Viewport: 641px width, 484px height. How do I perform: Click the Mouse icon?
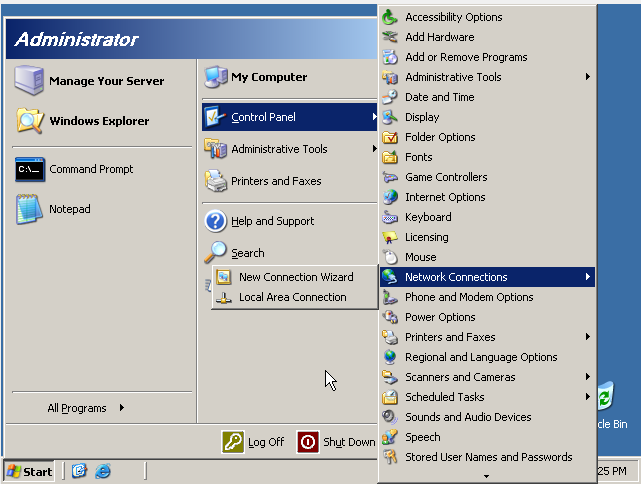tap(390, 258)
